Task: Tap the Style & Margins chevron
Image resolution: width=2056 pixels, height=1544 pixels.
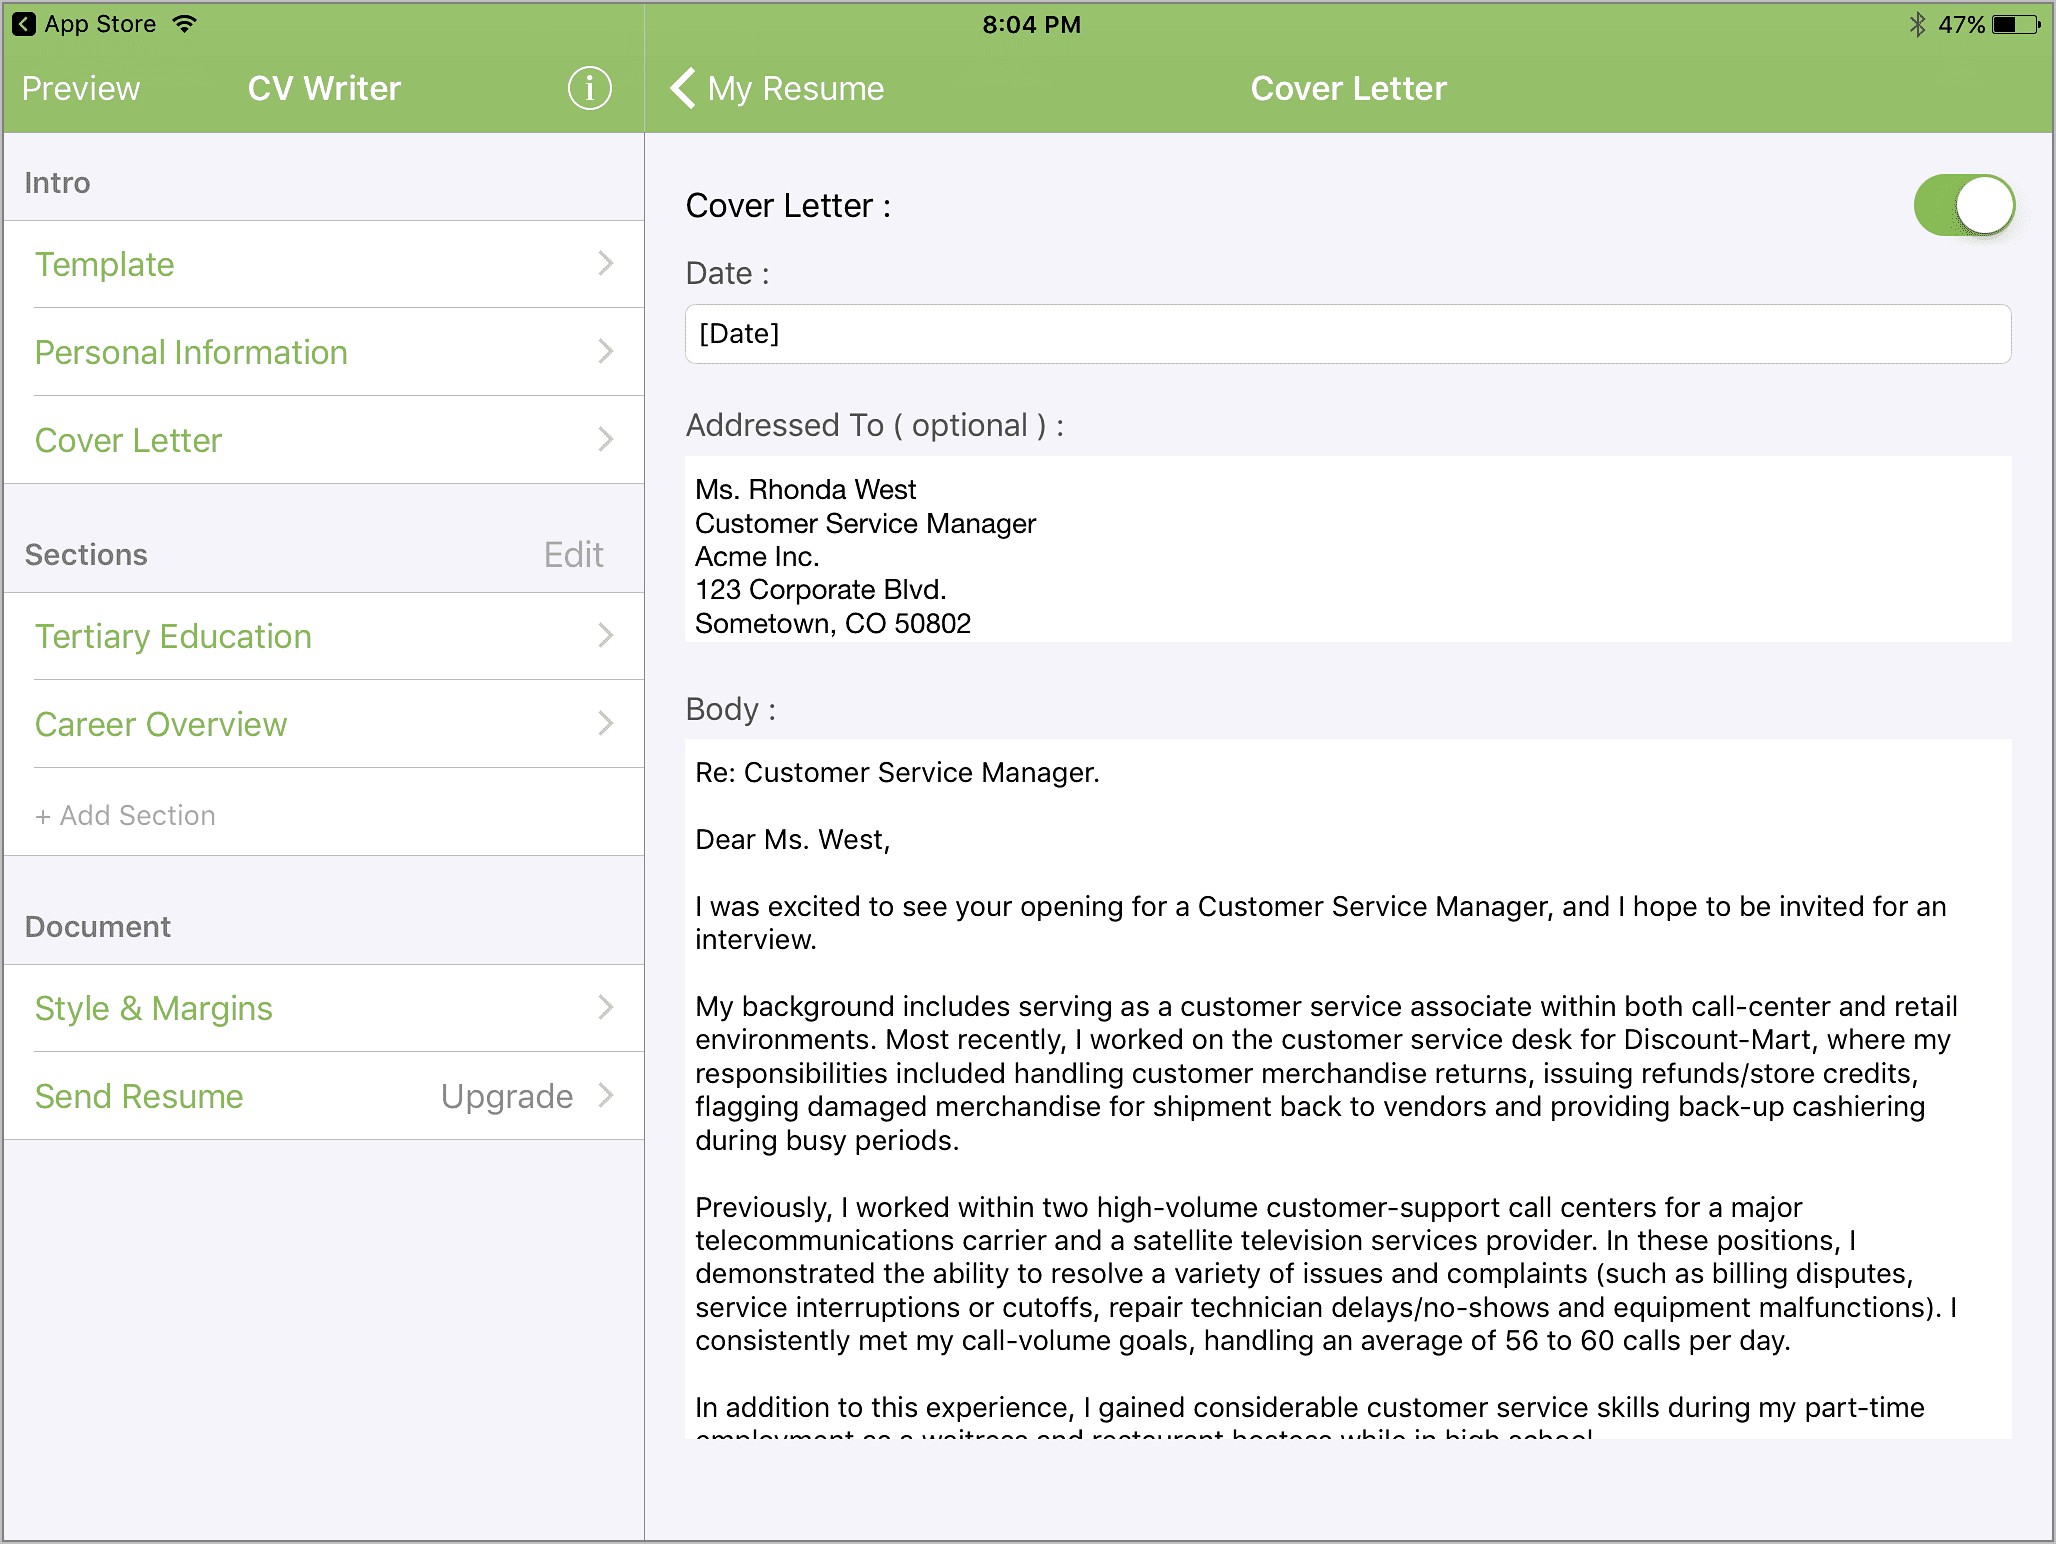Action: [x=606, y=1007]
